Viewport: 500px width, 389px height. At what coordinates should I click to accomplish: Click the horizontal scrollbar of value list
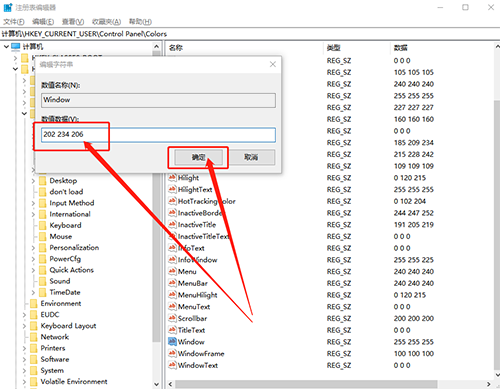click(x=306, y=384)
